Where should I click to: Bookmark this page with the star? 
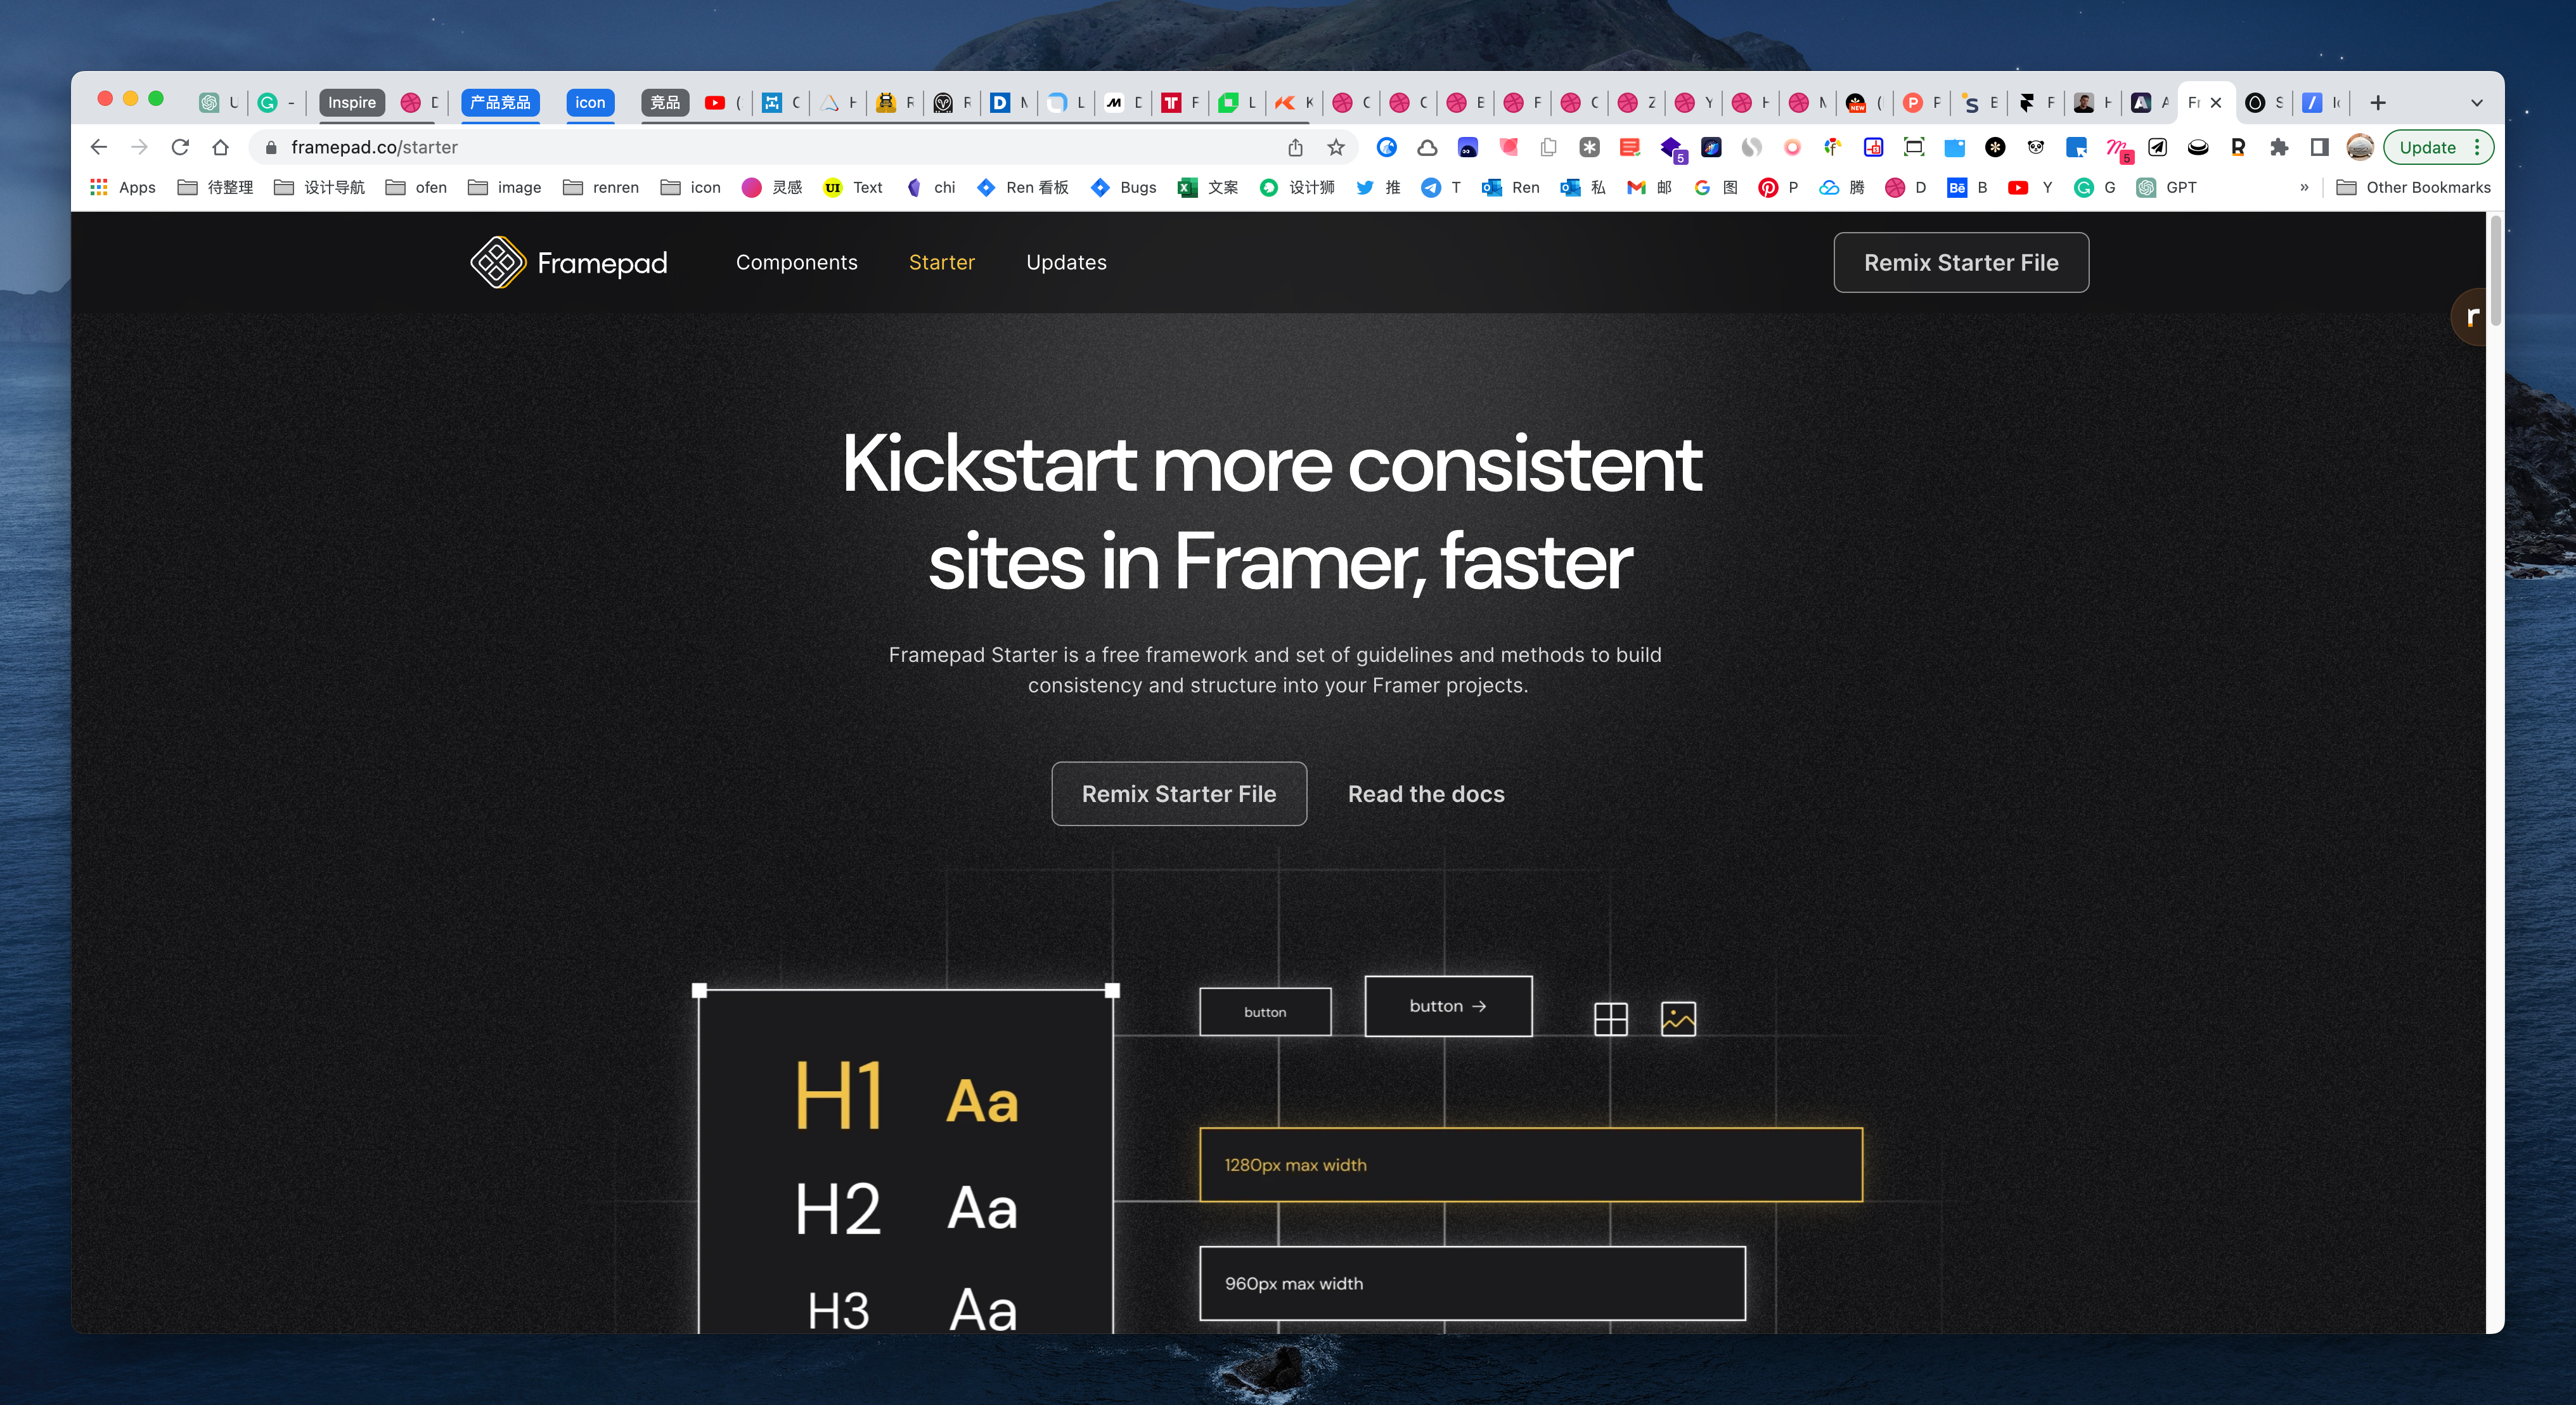coord(1336,147)
